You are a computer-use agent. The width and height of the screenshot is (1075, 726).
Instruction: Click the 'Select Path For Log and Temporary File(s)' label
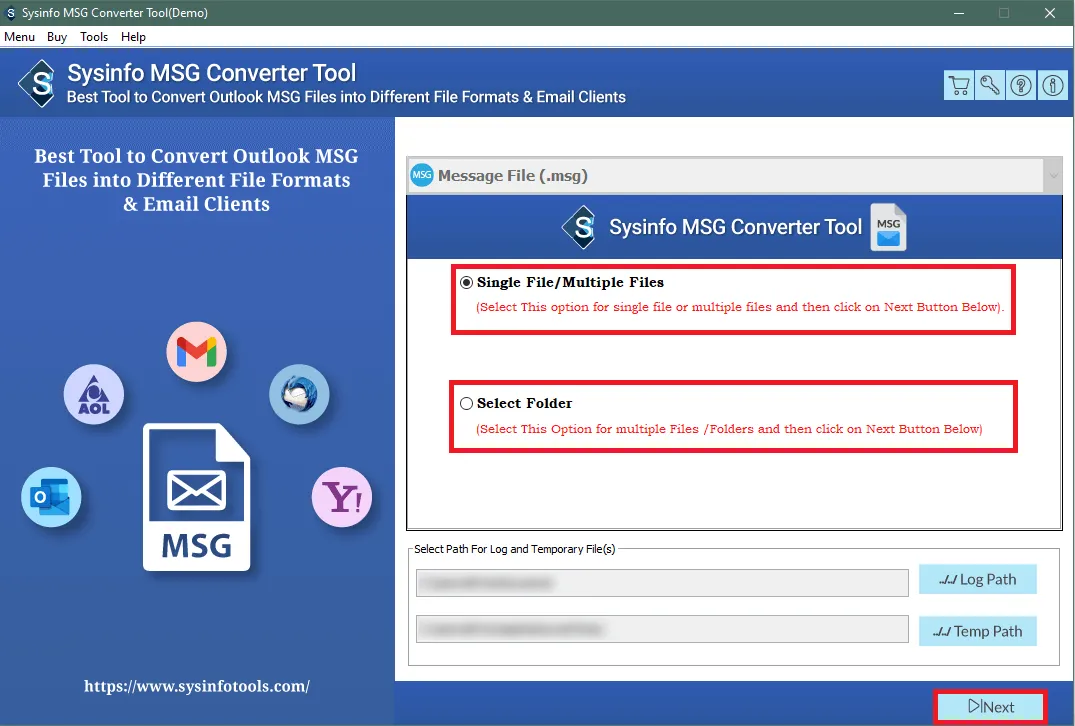click(515, 549)
